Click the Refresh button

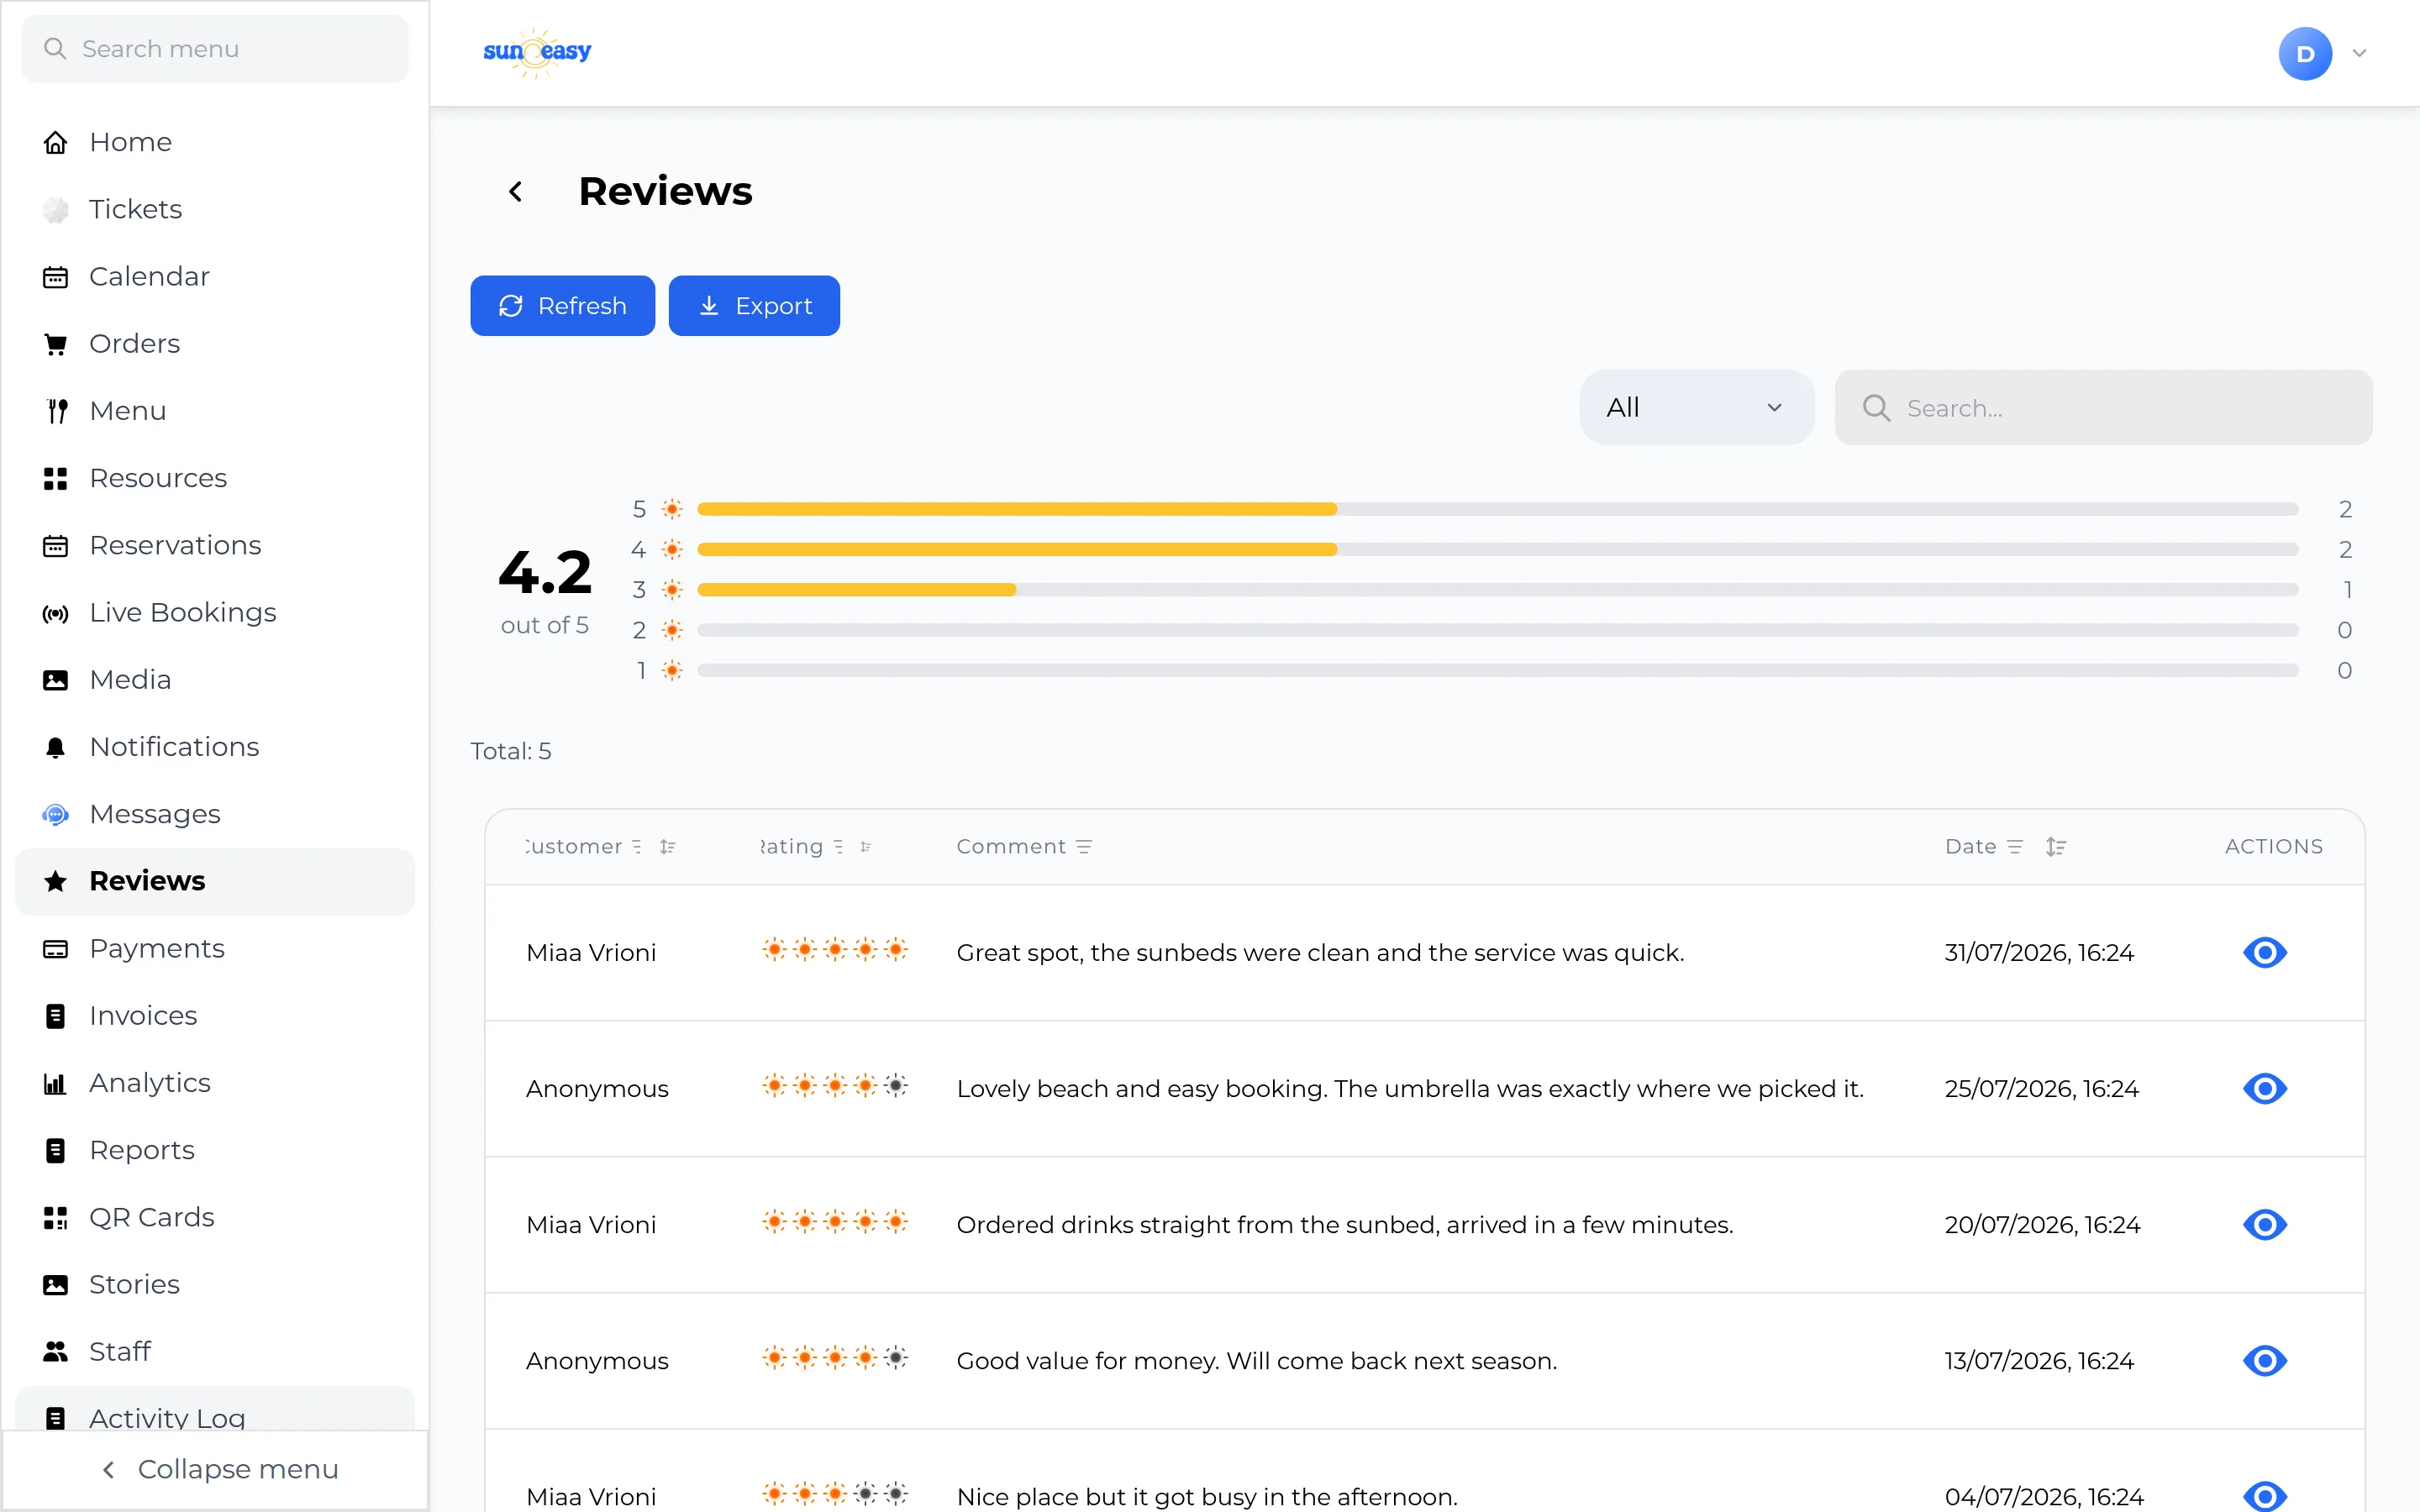point(562,305)
